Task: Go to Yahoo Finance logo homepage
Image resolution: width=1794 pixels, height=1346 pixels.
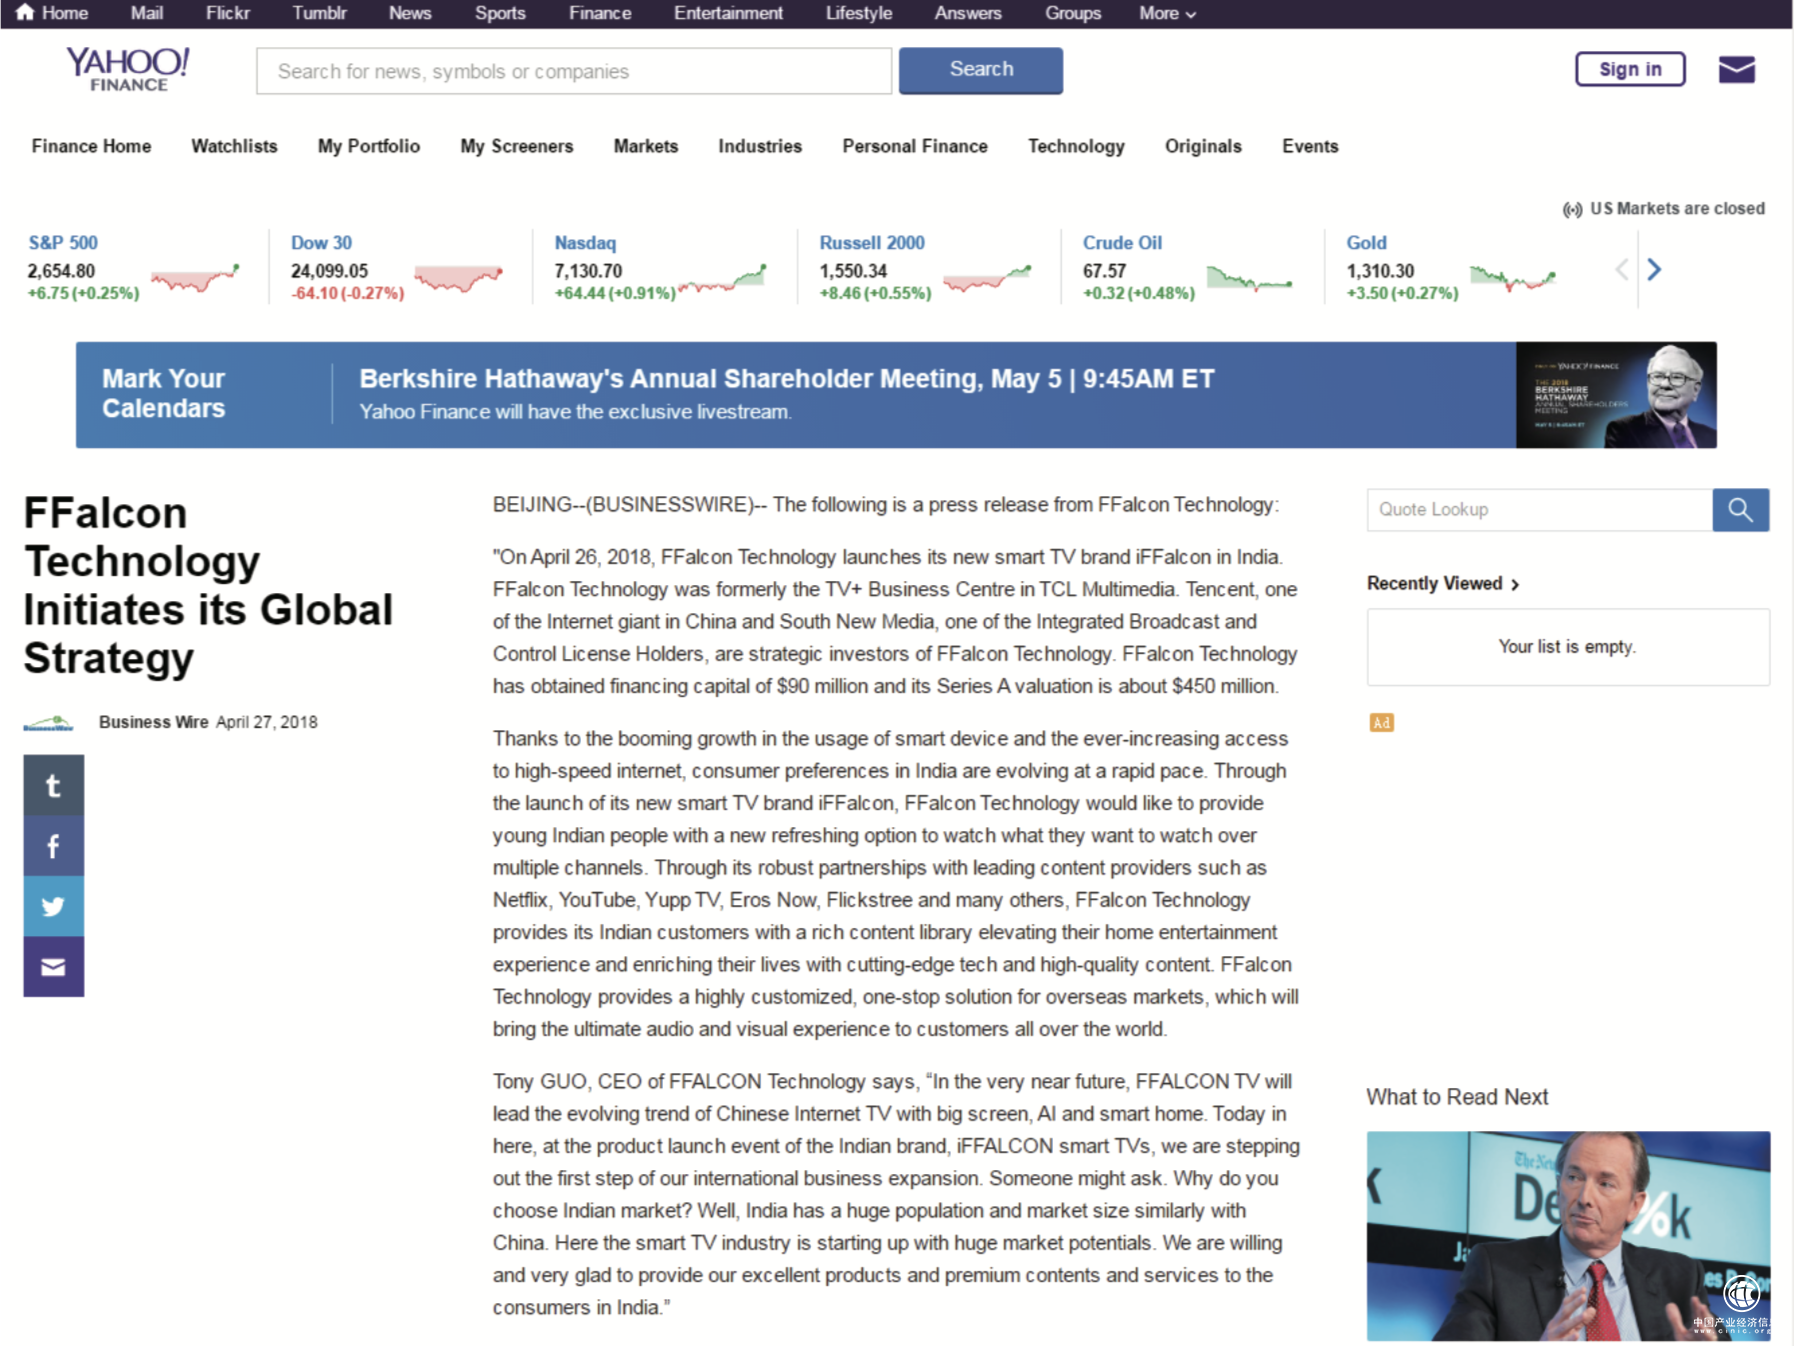Action: [128, 70]
